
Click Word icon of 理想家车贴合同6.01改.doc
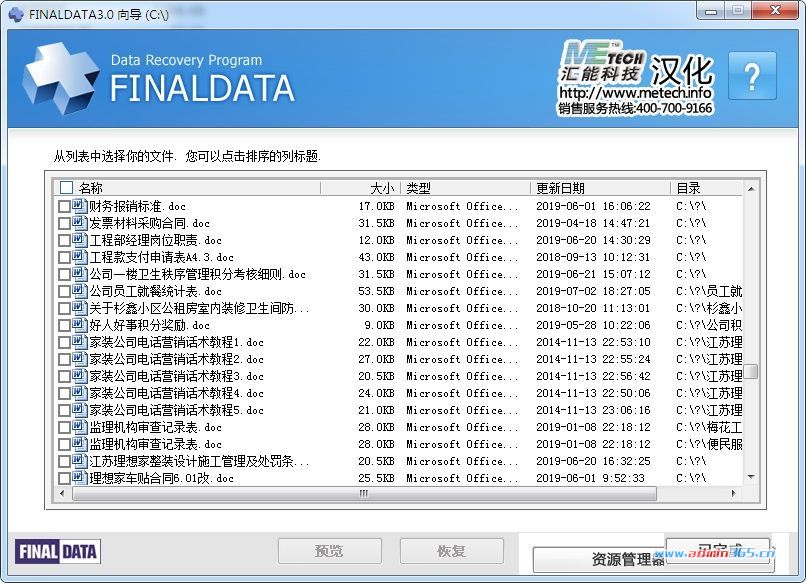pos(79,477)
